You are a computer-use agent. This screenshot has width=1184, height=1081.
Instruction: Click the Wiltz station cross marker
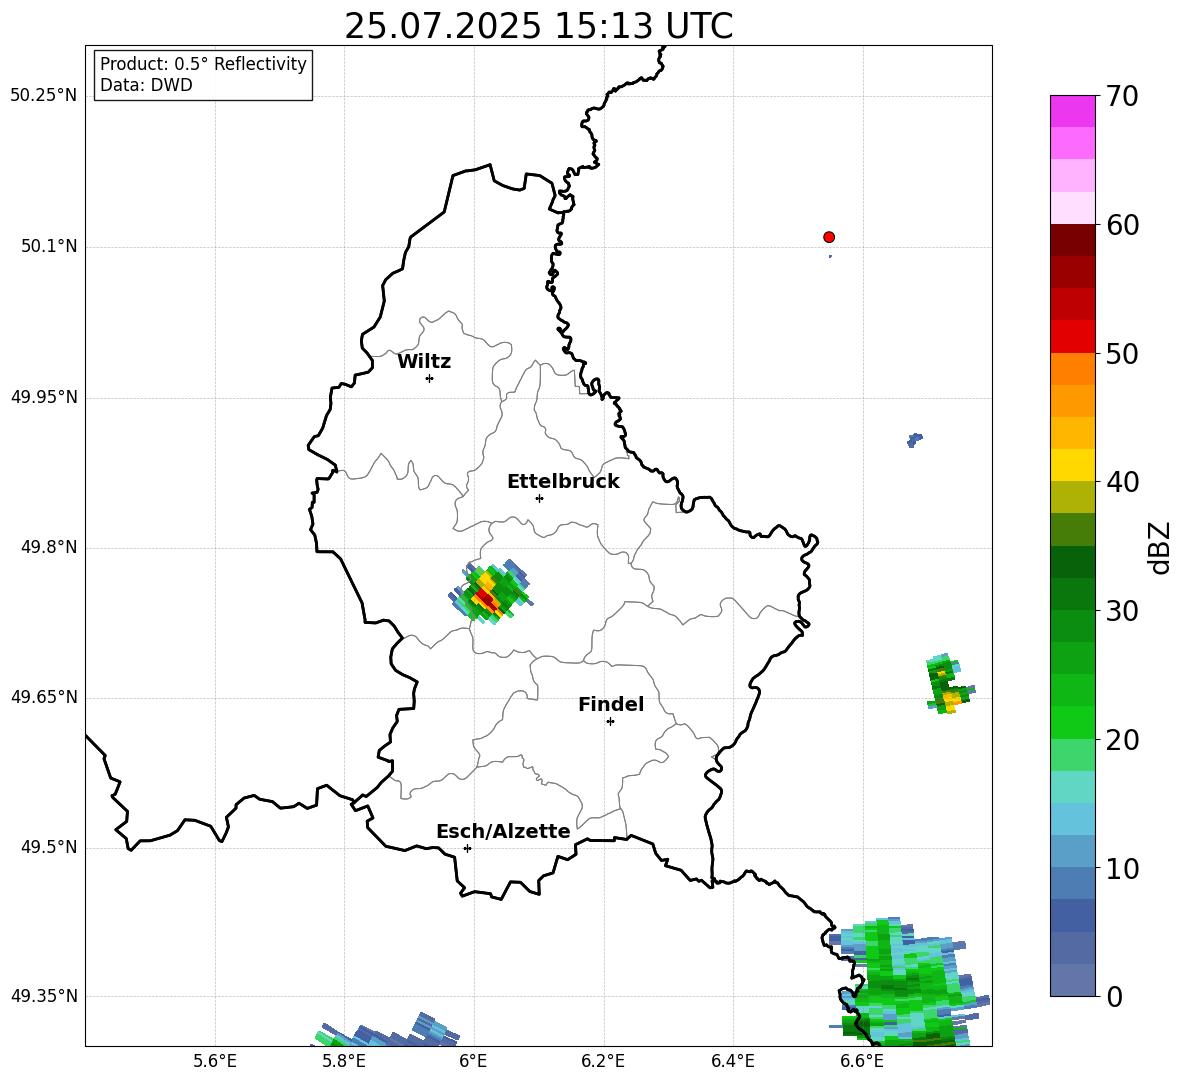click(x=430, y=378)
